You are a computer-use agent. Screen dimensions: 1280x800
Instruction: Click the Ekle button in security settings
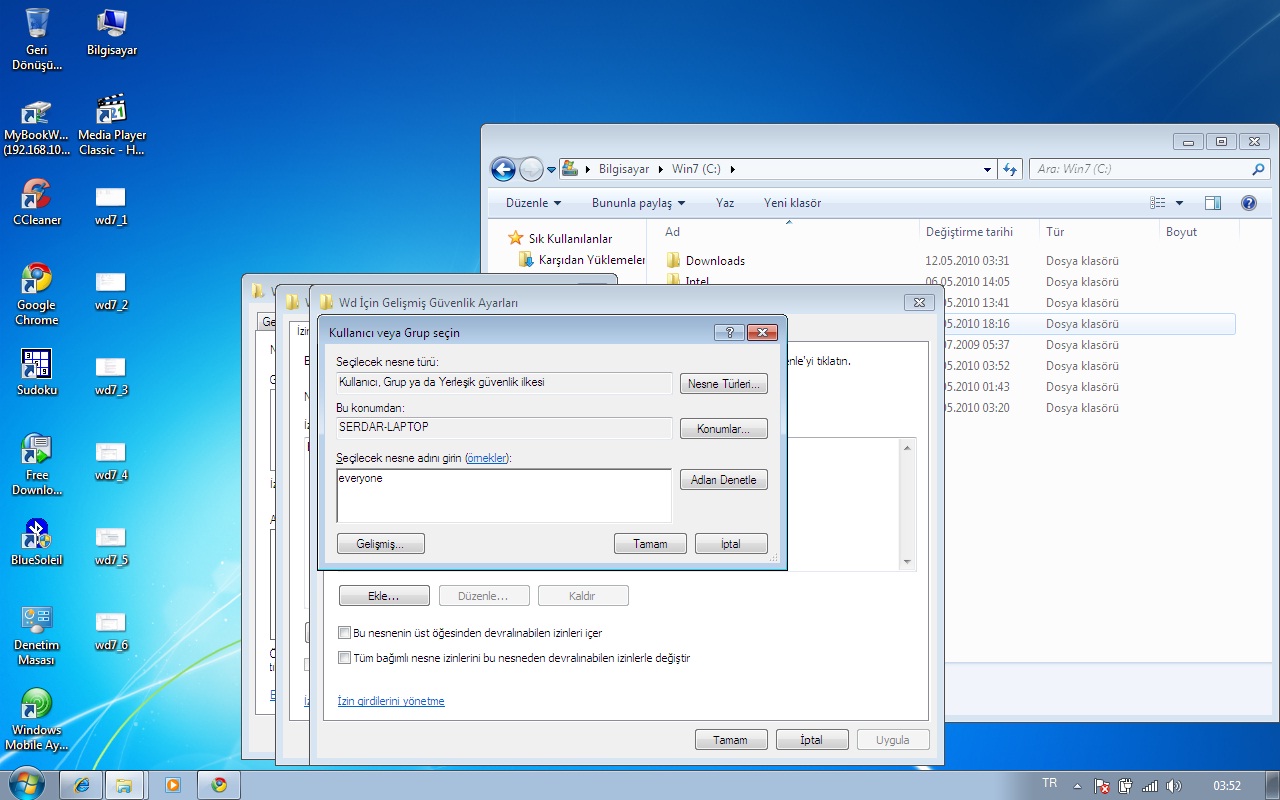tap(384, 596)
